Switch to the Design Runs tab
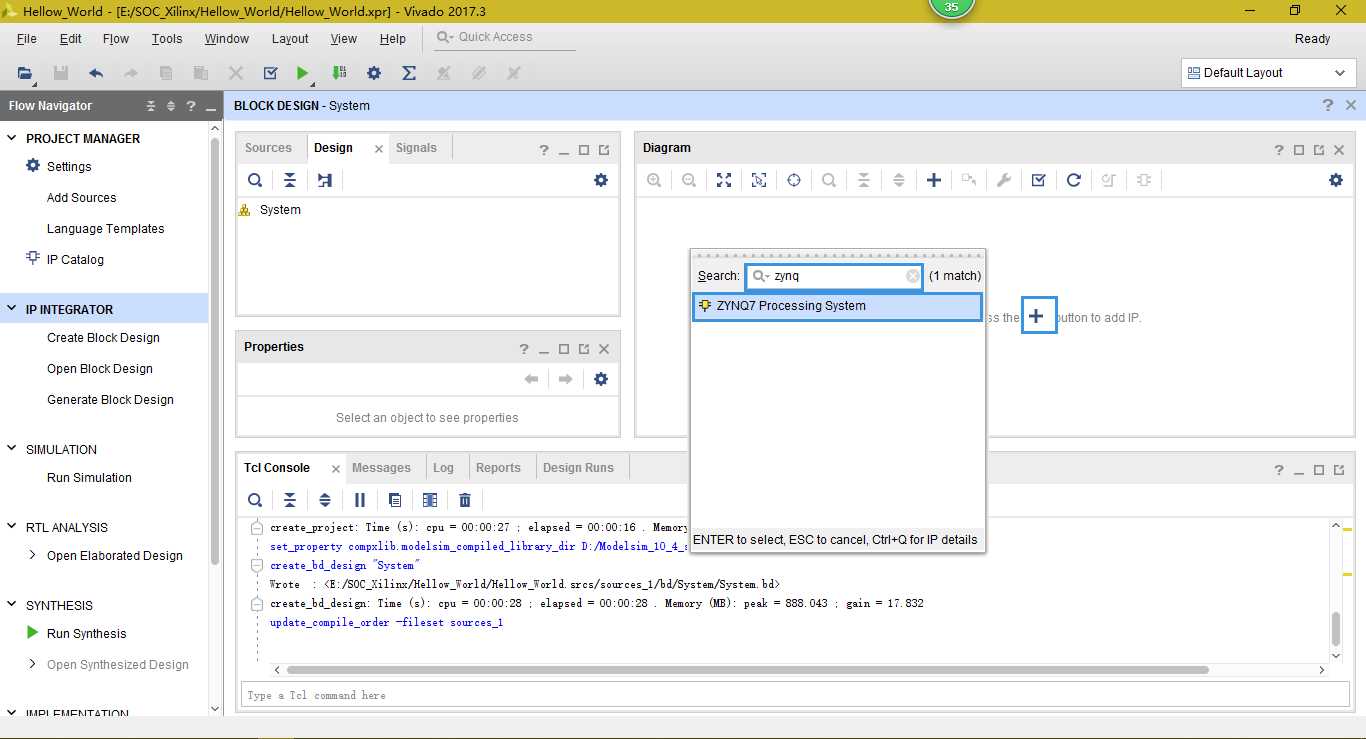Screen dimensions: 1366x739 578,468
